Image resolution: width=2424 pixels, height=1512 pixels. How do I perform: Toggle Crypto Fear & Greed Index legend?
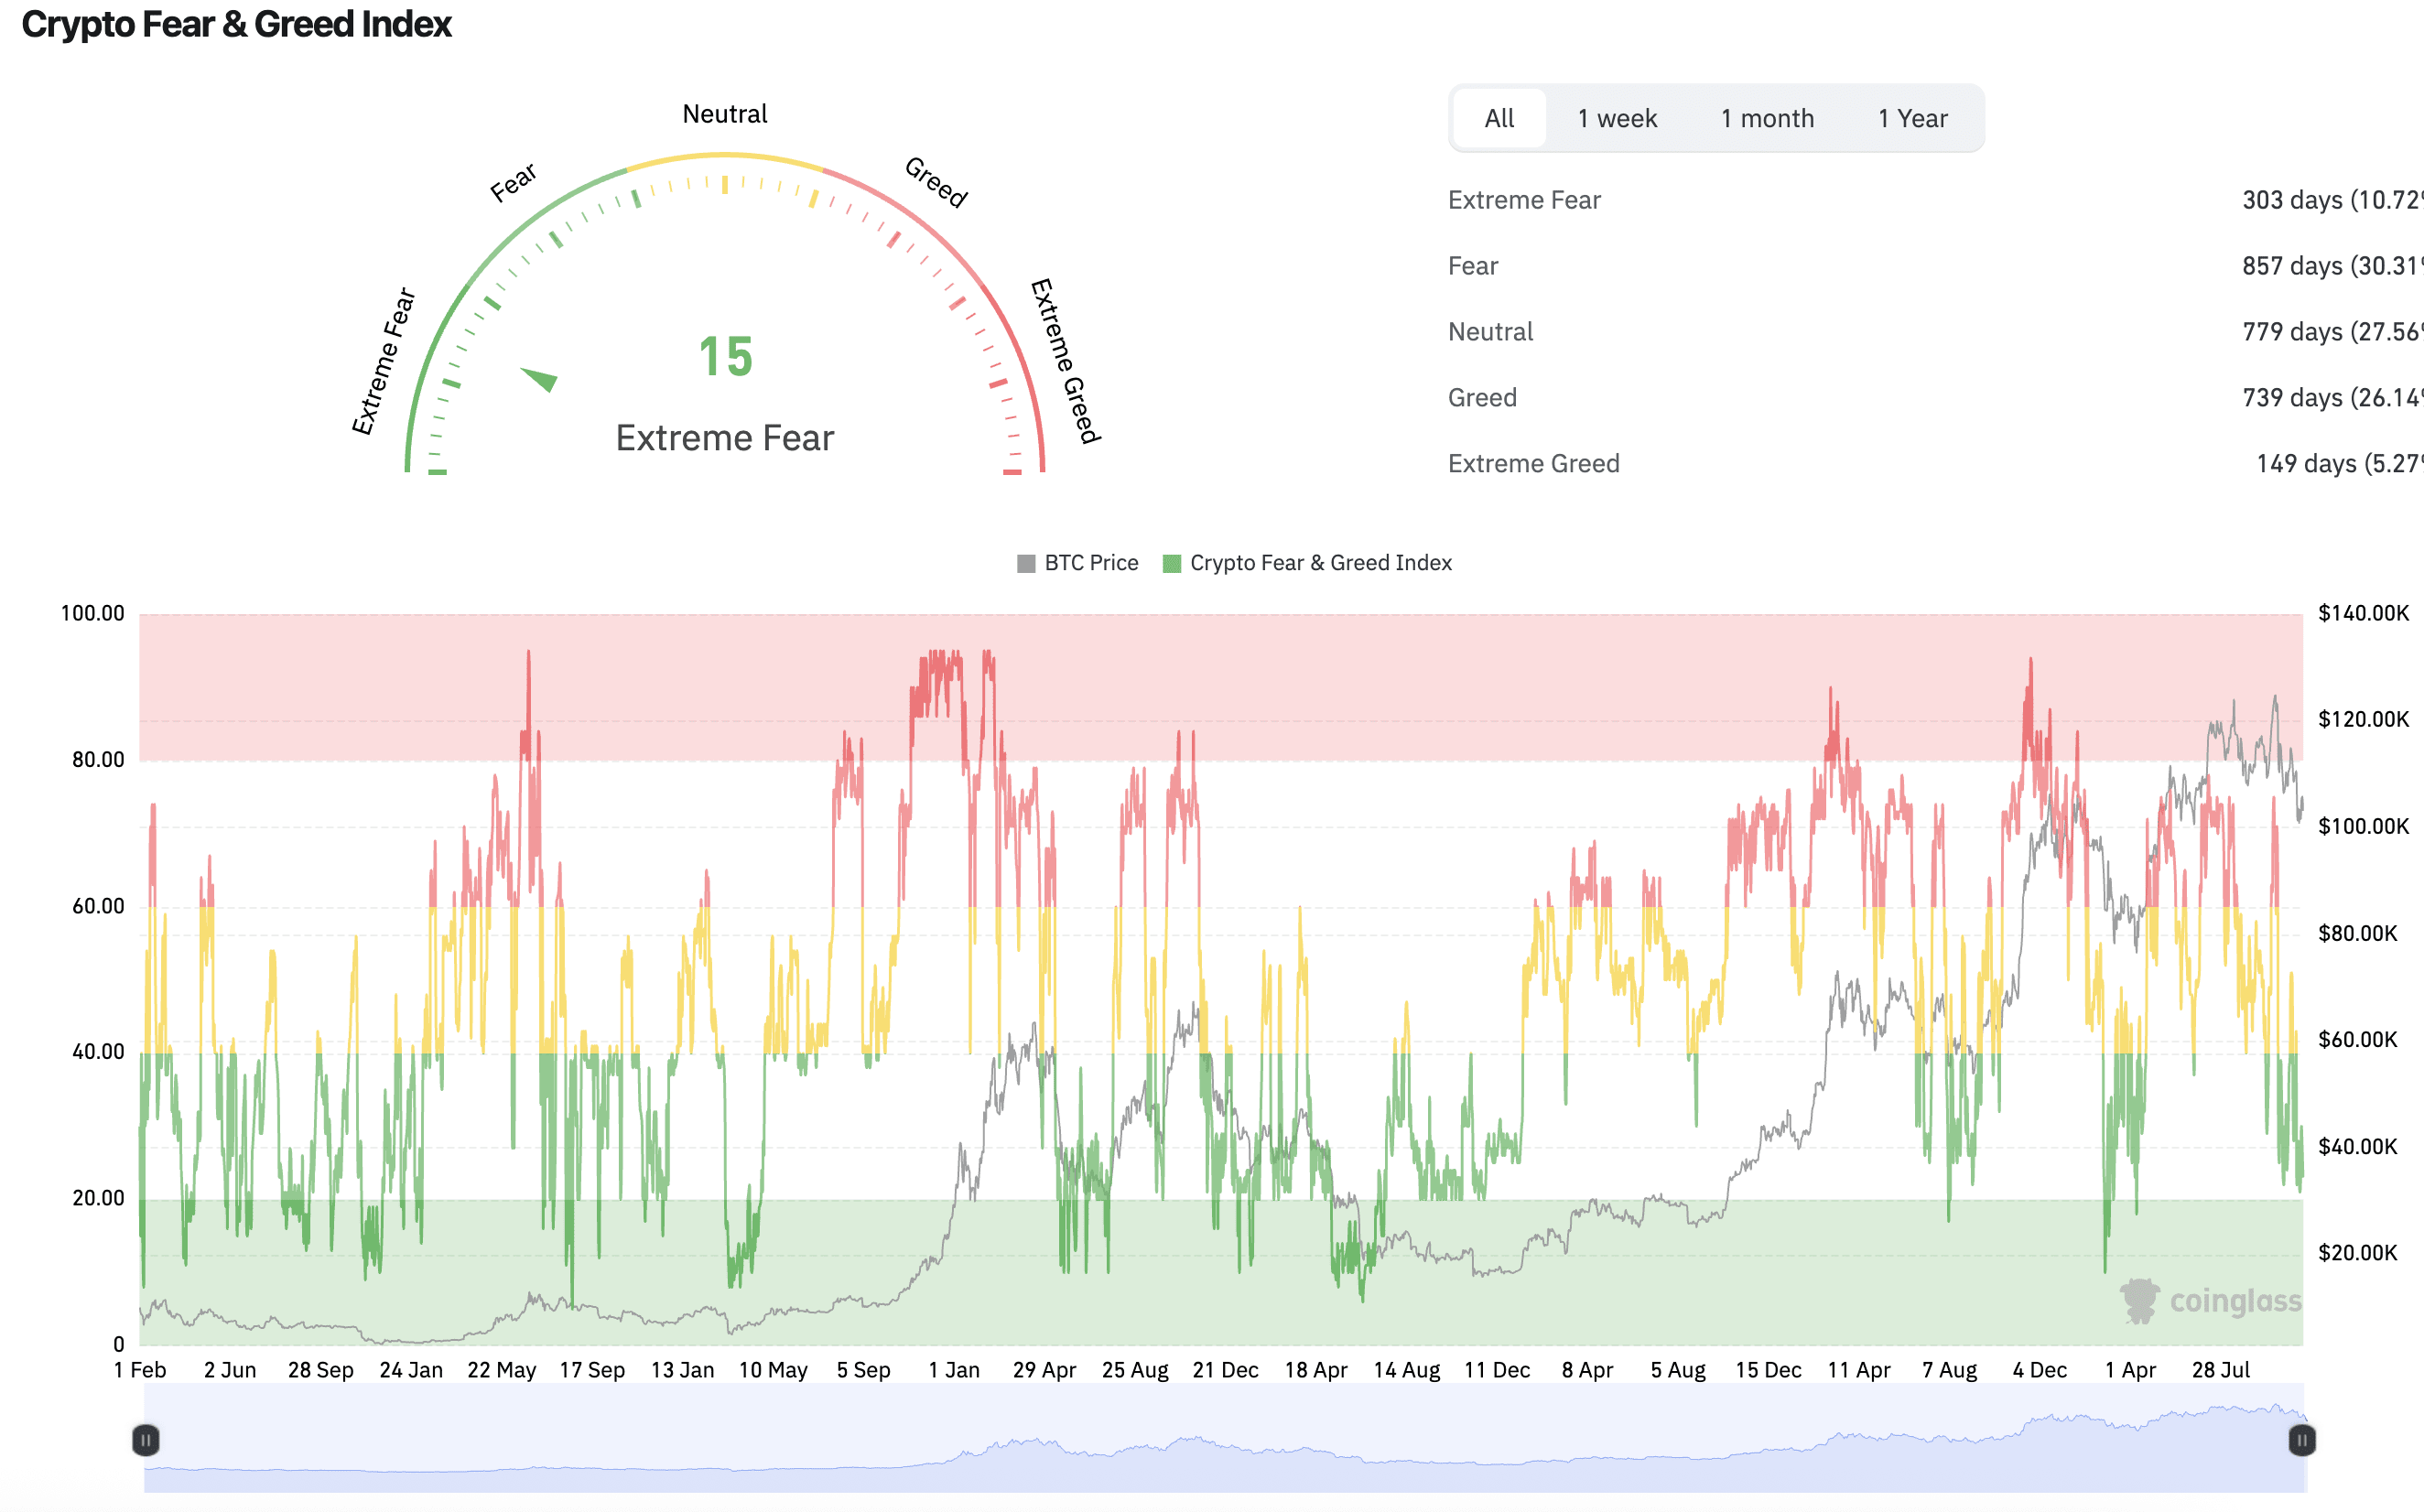click(x=1320, y=563)
